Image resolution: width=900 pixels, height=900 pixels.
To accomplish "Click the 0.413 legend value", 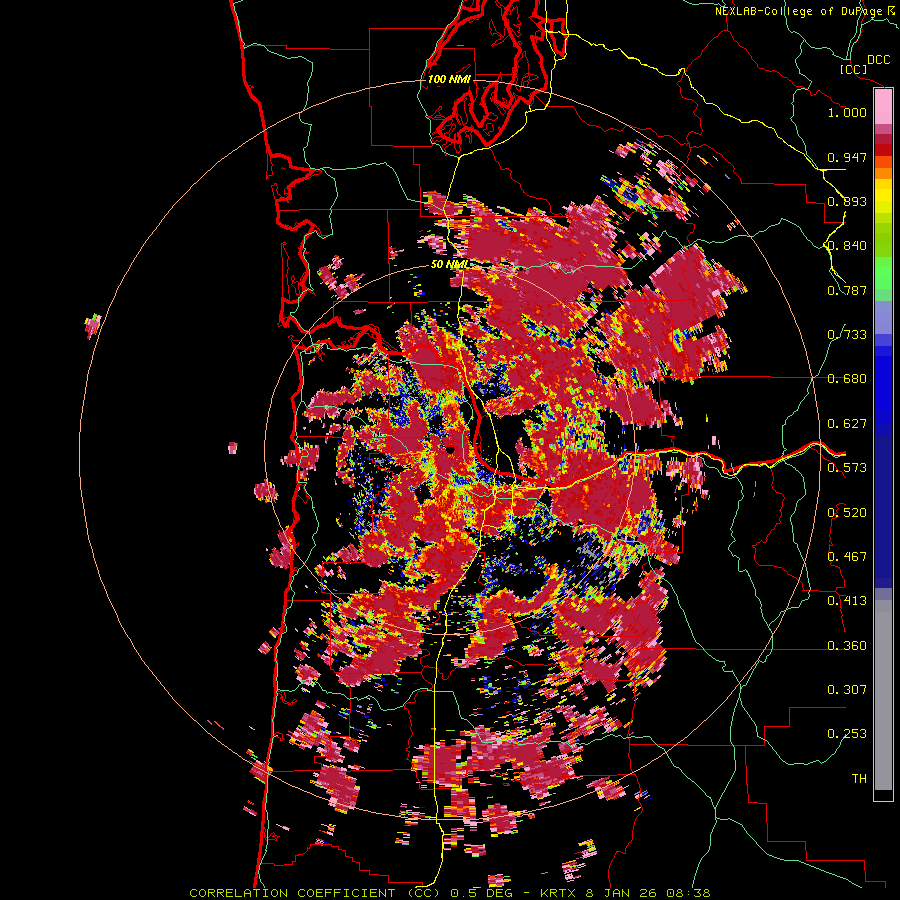I will [847, 601].
